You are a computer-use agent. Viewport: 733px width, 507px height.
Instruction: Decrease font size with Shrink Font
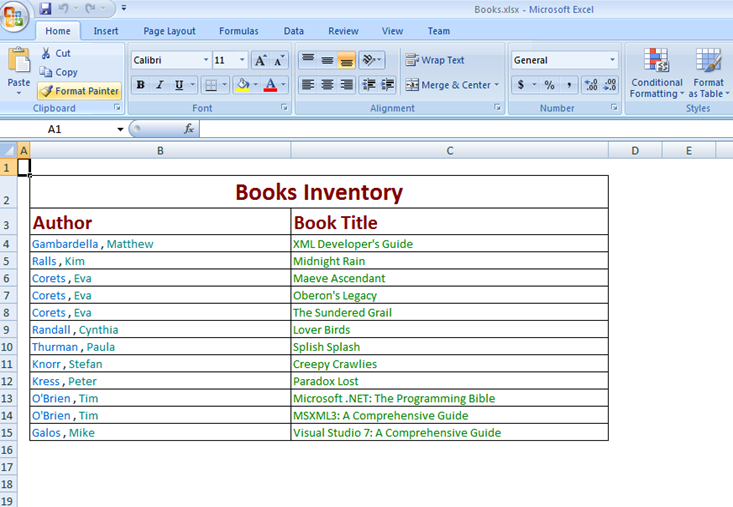click(x=279, y=60)
